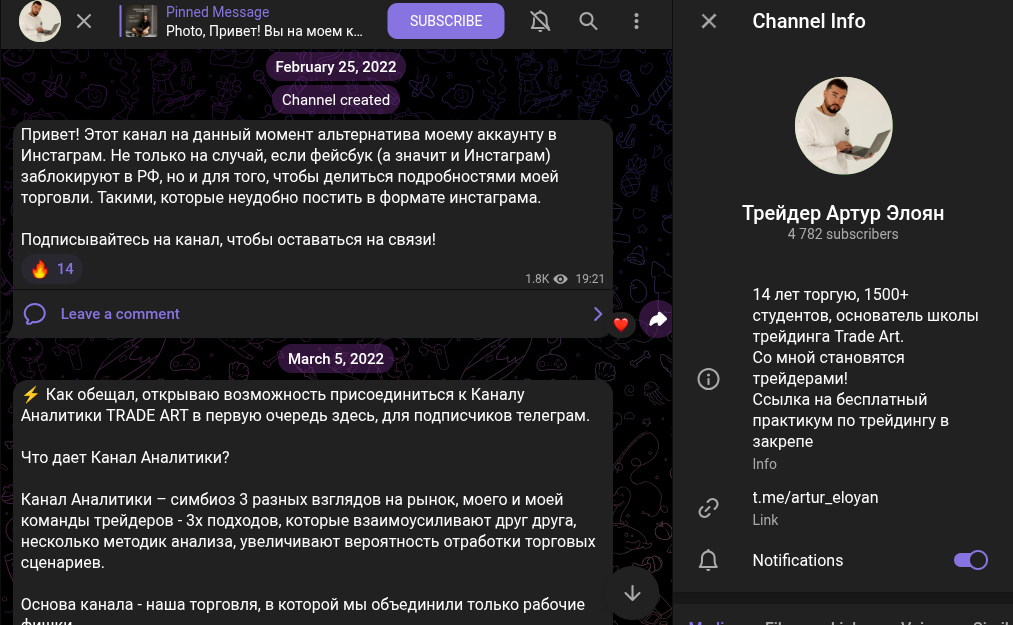1013x625 pixels.
Task: Click the link chain icon
Action: point(708,508)
